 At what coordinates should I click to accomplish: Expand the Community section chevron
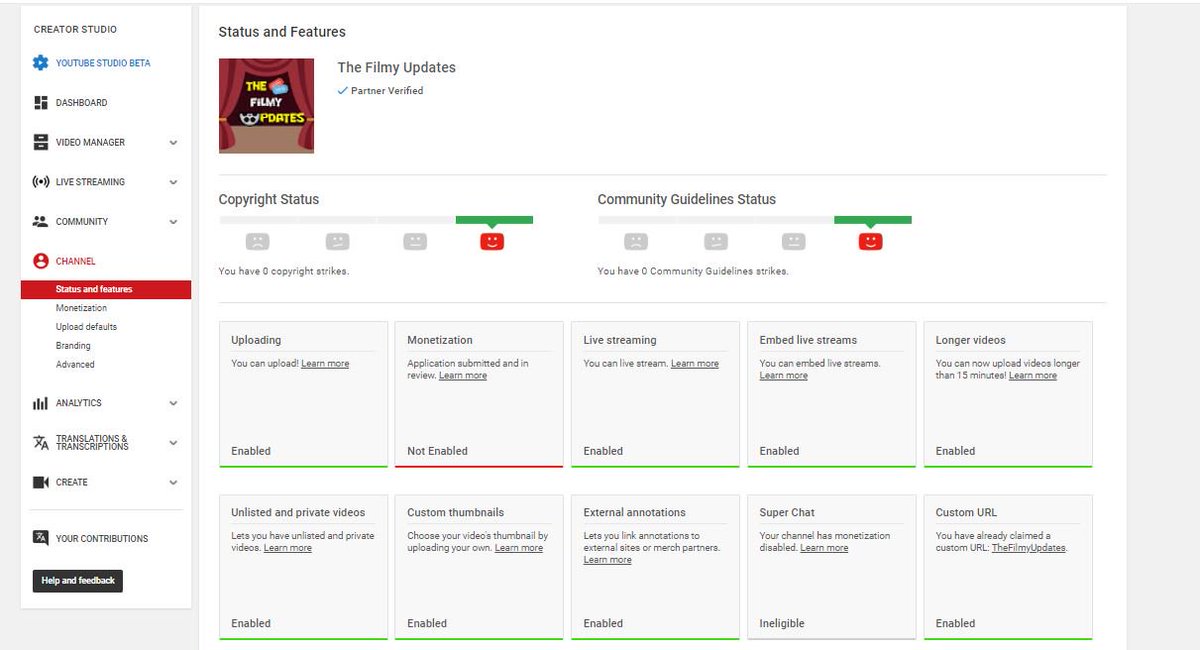click(173, 221)
